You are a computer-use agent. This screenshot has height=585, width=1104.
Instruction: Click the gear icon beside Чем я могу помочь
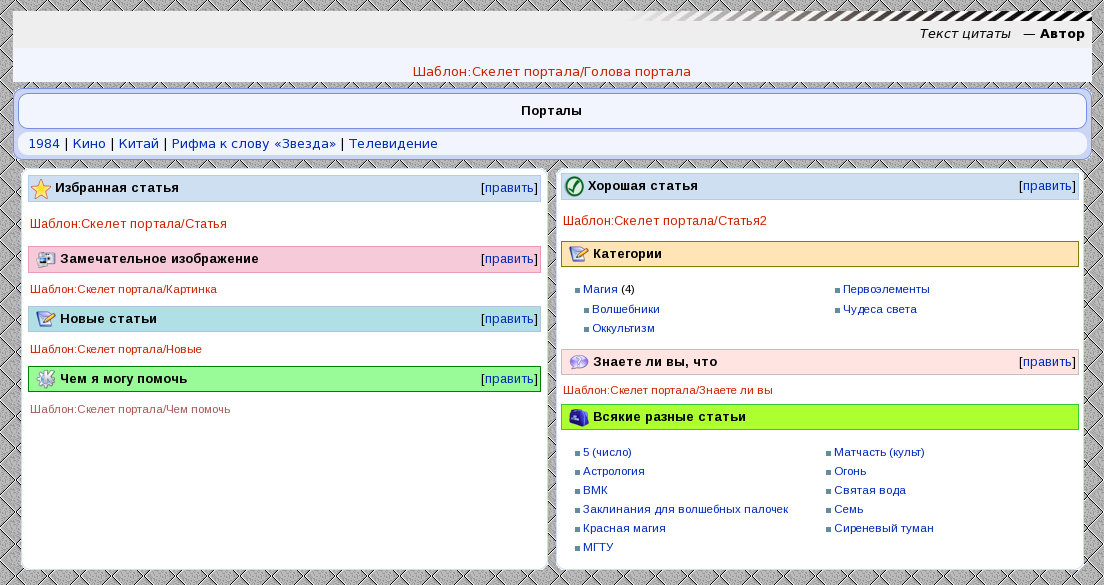pyautogui.click(x=46, y=379)
